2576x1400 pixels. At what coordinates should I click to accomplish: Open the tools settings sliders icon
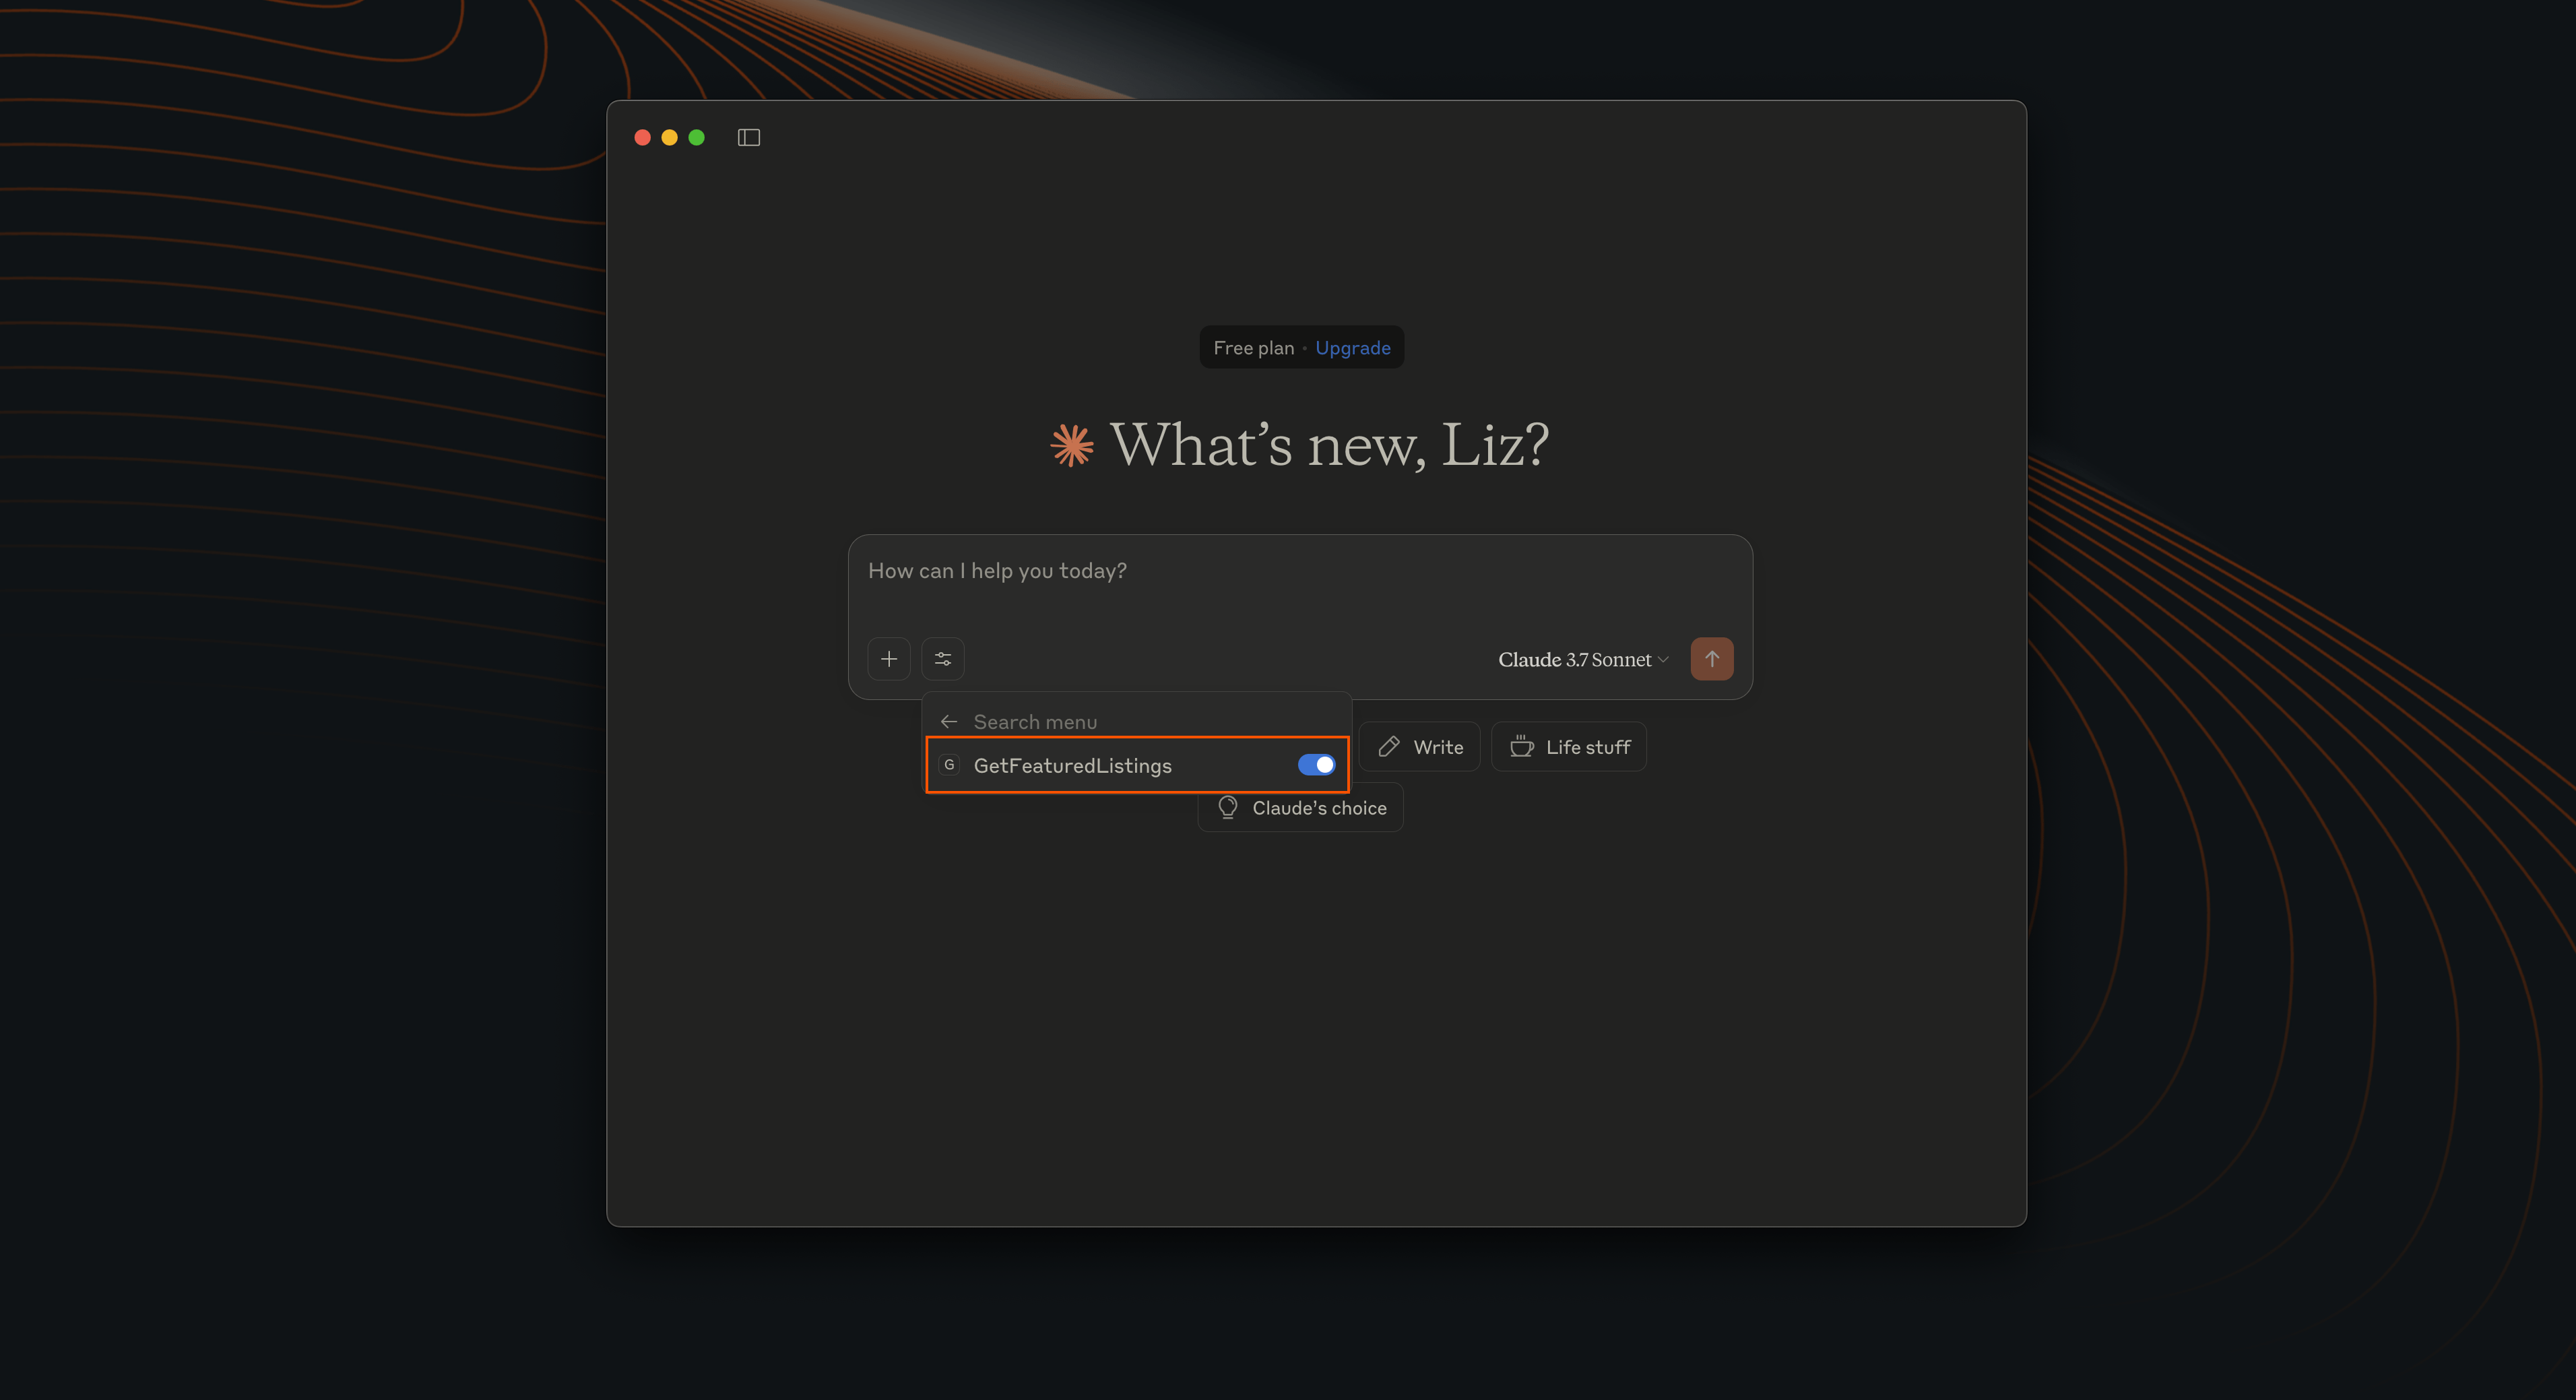(x=943, y=658)
